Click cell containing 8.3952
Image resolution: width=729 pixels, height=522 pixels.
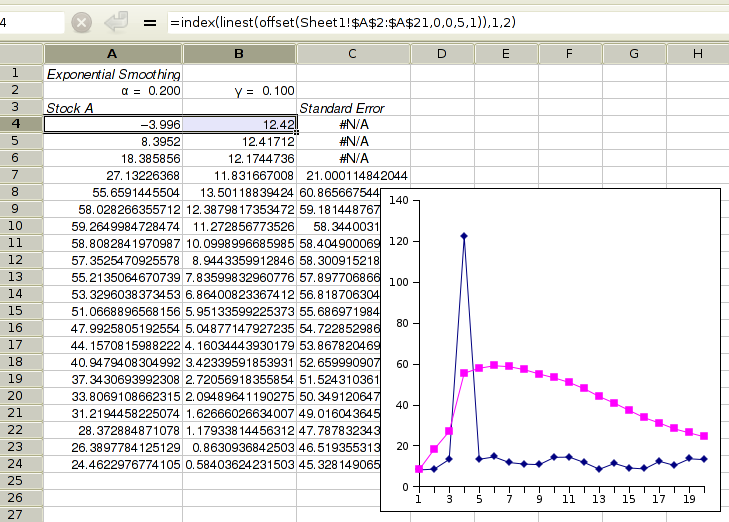click(x=113, y=141)
